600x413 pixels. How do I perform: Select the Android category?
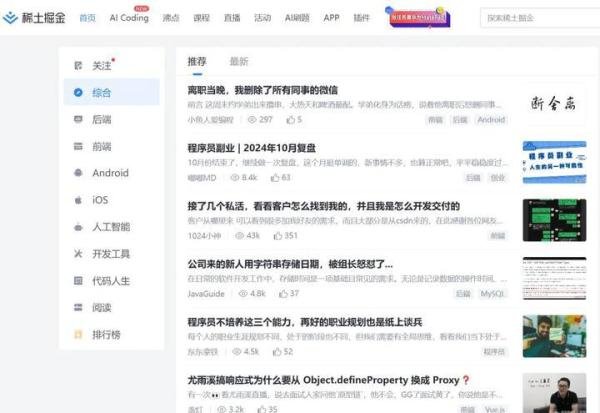pyautogui.click(x=112, y=173)
